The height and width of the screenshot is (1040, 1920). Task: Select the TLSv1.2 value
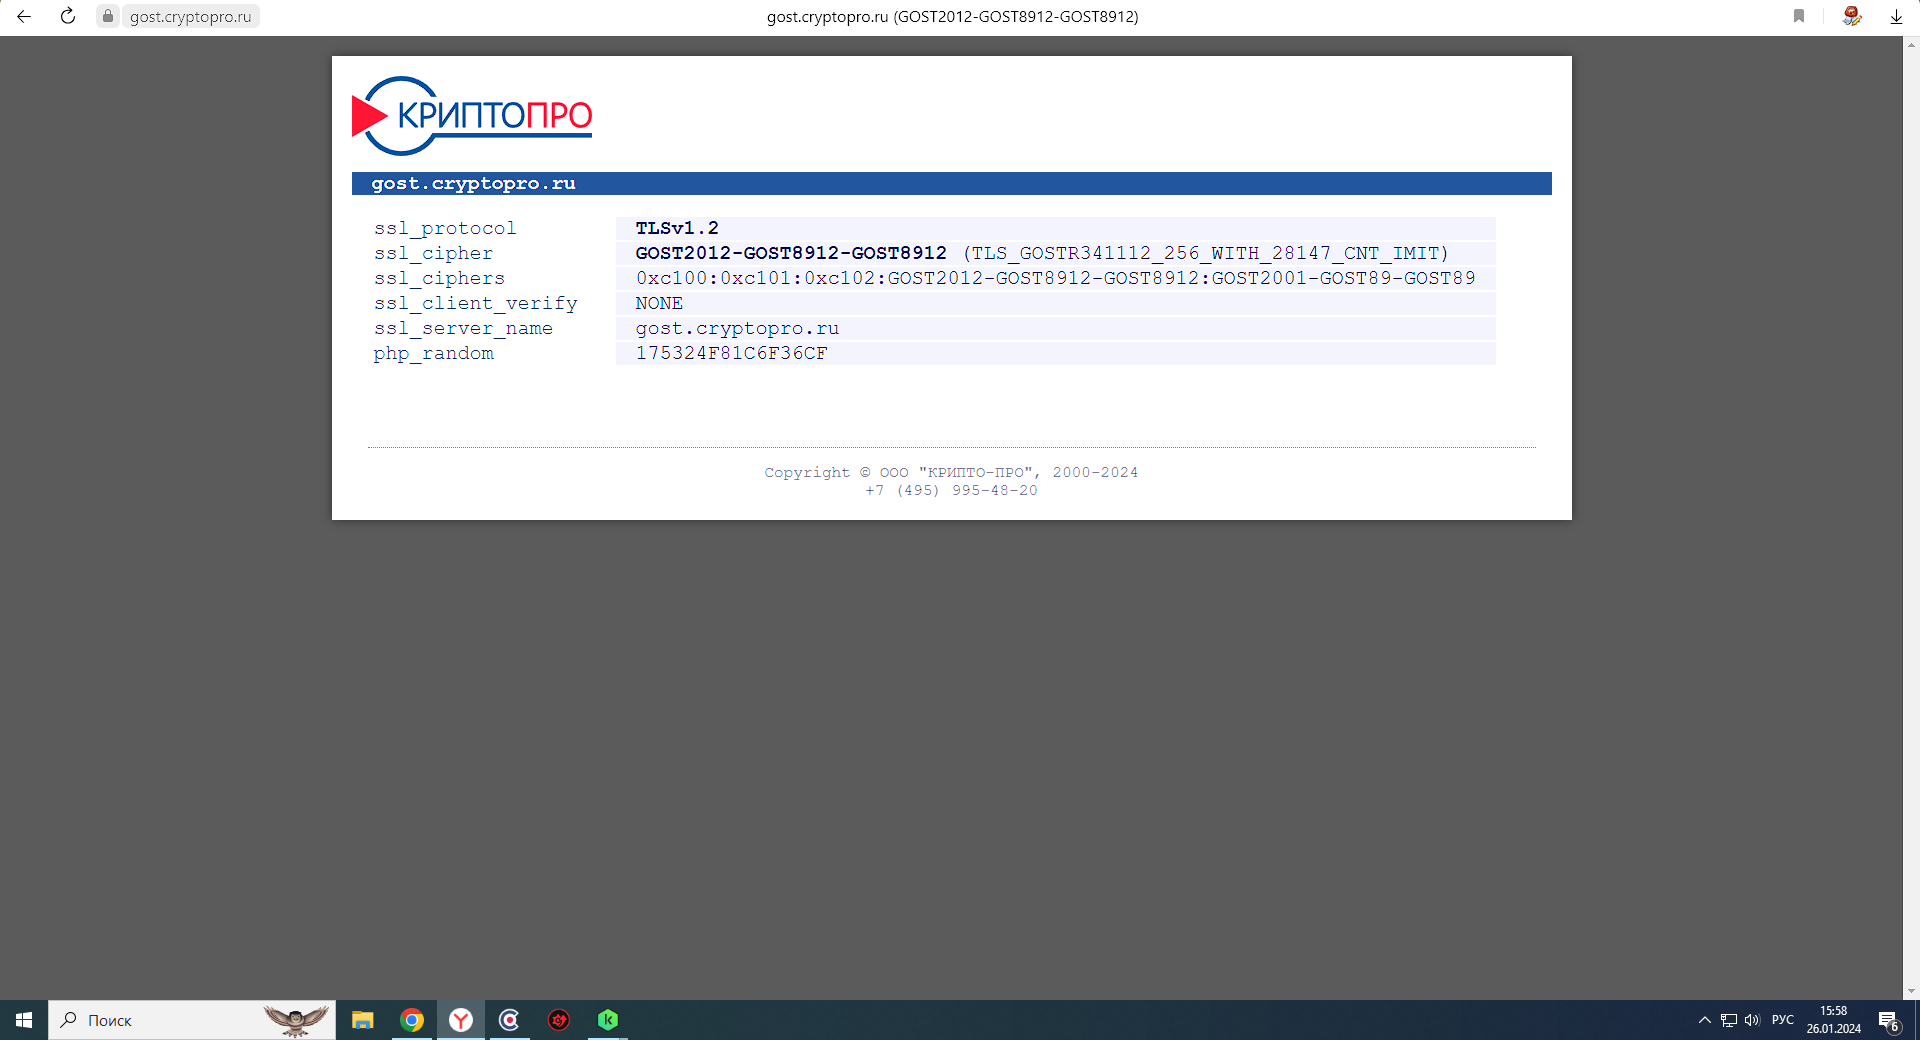click(677, 228)
